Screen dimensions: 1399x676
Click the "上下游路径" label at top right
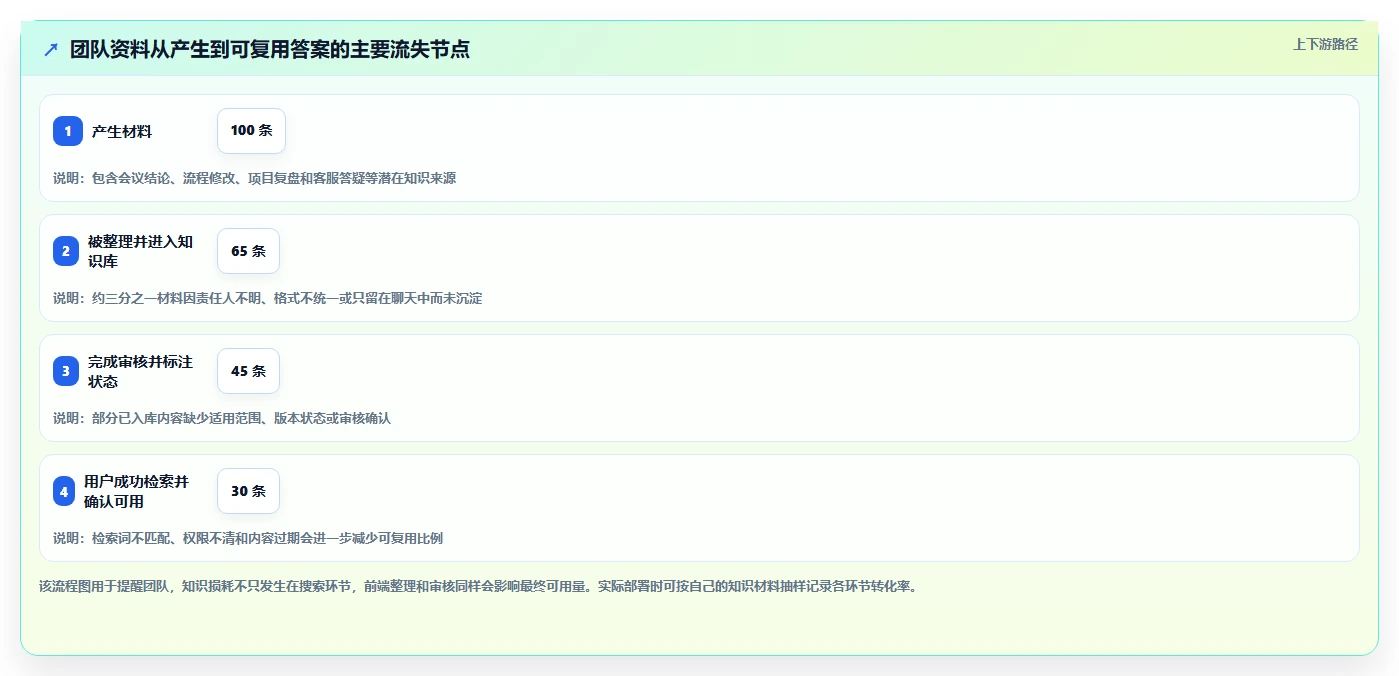point(1325,44)
